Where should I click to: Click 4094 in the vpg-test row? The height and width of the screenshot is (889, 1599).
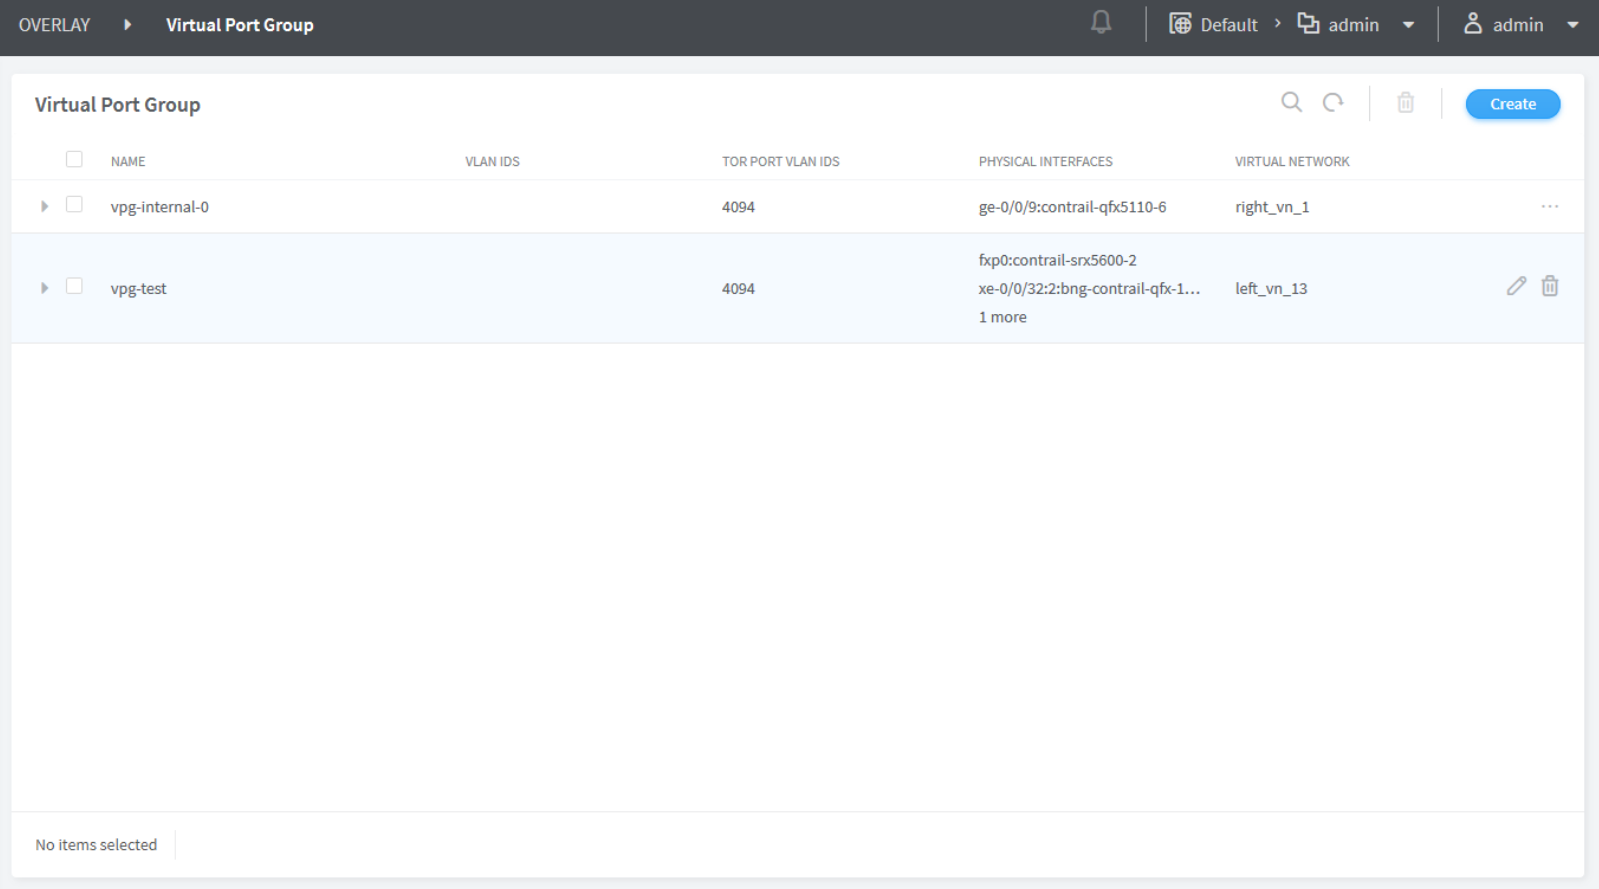coord(738,288)
